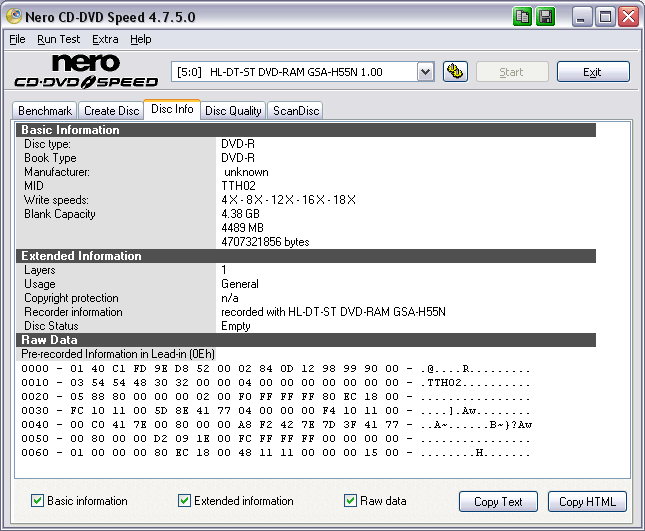Click the Nero CD-DVD Speed logo

[x=86, y=71]
